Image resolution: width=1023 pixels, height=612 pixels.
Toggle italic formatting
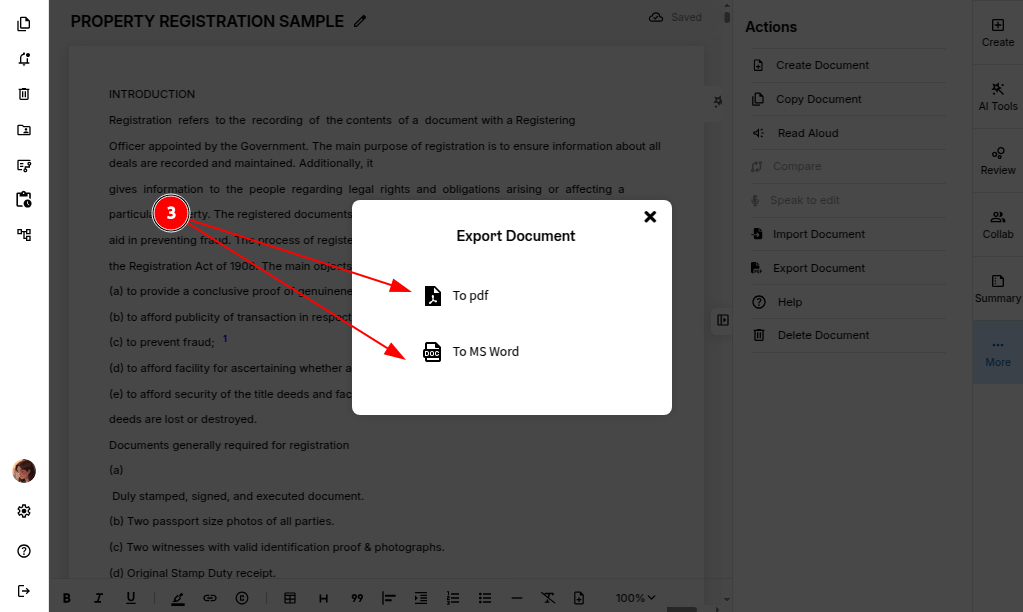pos(98,598)
